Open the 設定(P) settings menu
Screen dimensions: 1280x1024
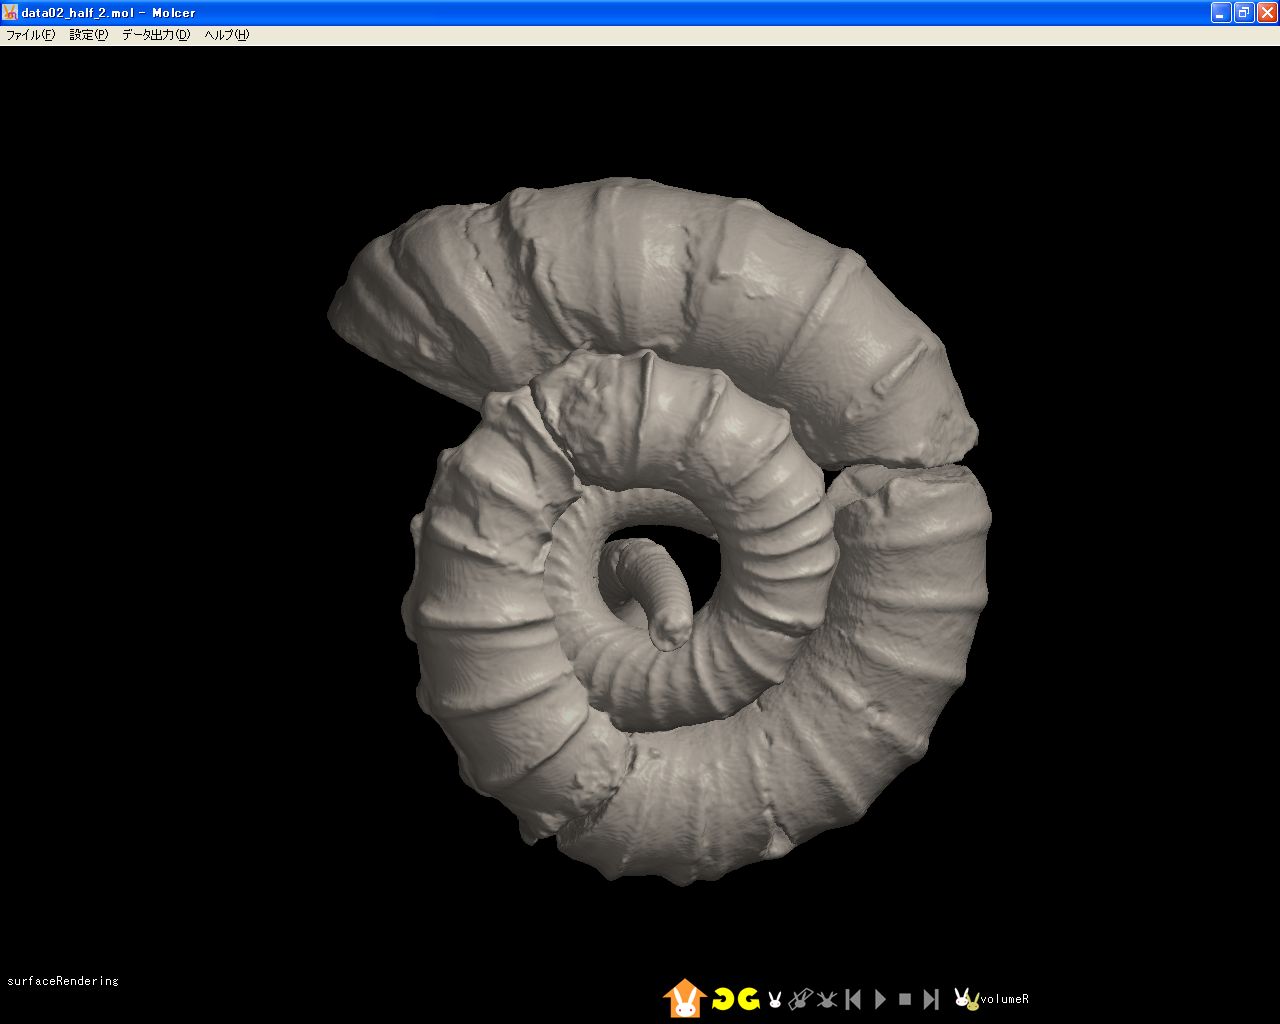point(88,35)
